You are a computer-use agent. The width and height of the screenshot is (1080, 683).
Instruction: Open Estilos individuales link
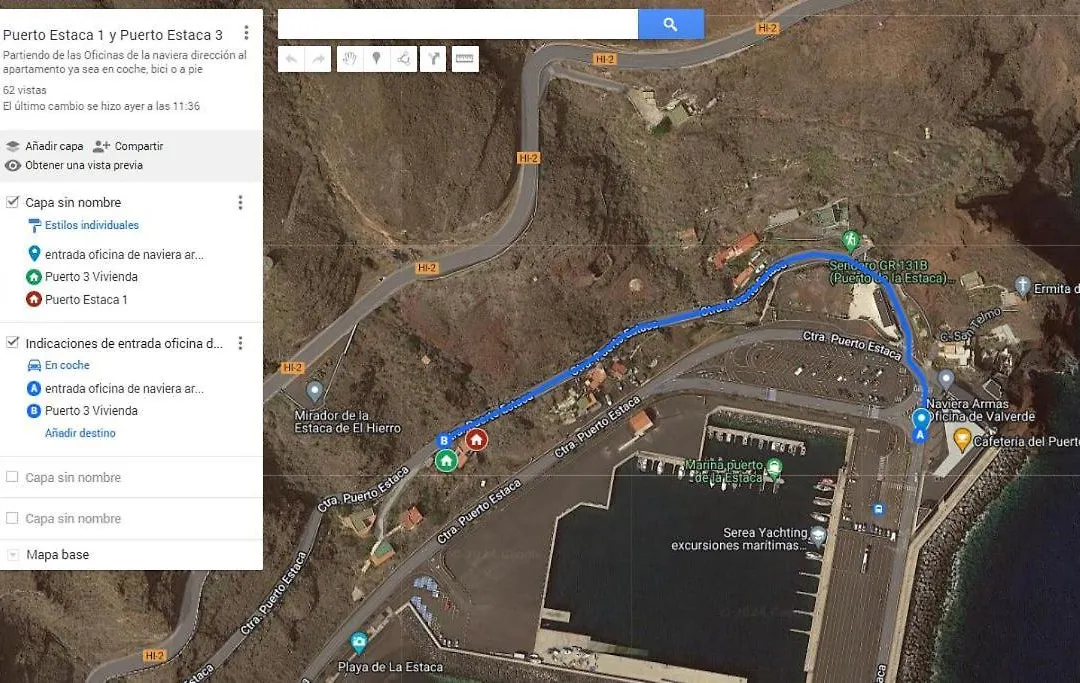click(92, 225)
